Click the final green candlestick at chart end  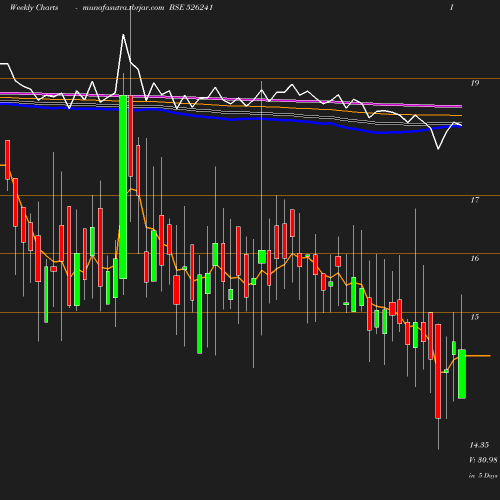click(462, 374)
